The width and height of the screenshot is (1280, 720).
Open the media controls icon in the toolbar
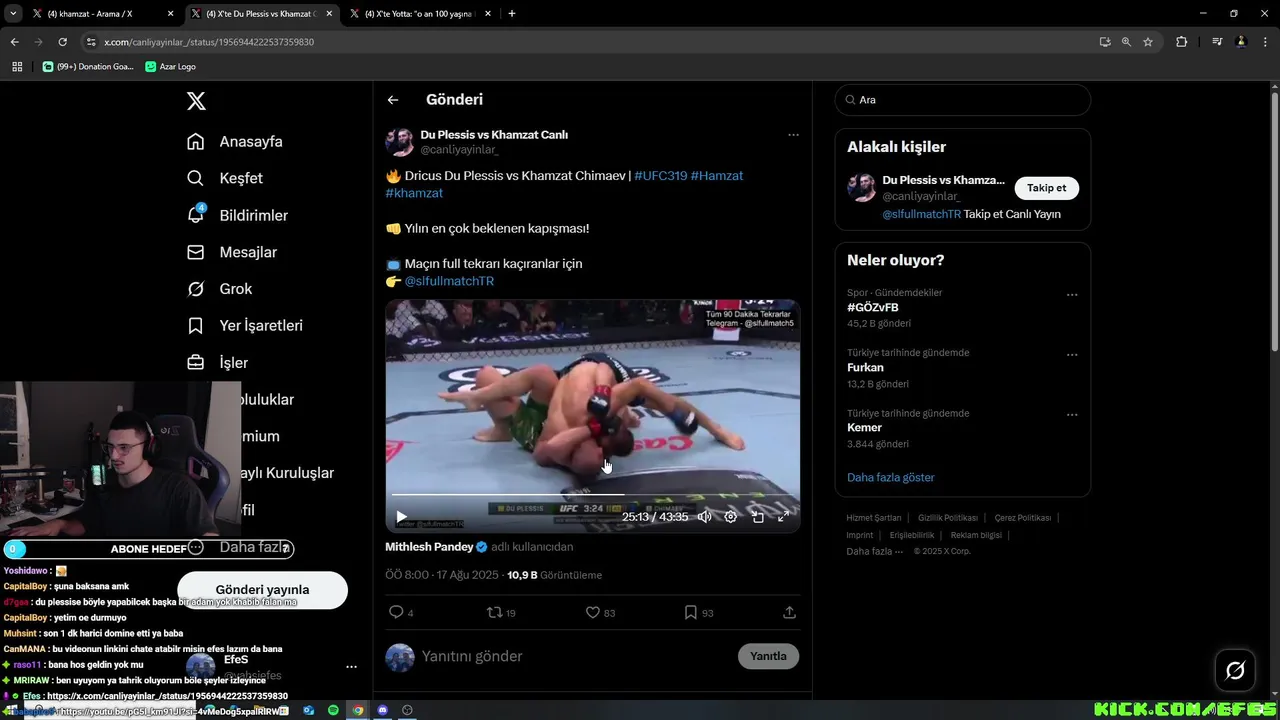click(1217, 42)
